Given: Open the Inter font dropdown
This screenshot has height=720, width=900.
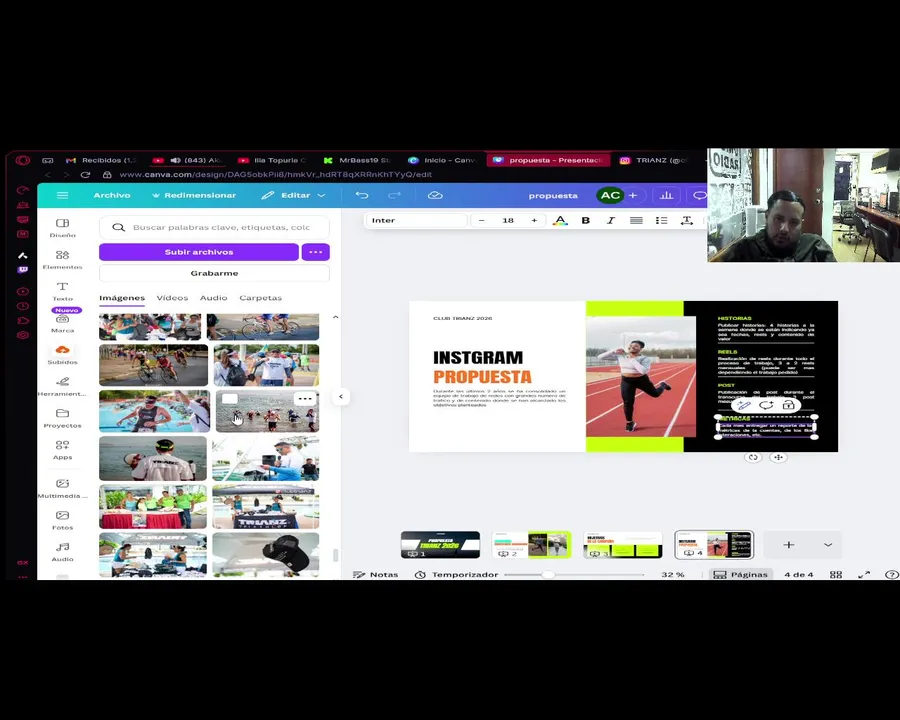Looking at the screenshot, I should click(x=416, y=220).
